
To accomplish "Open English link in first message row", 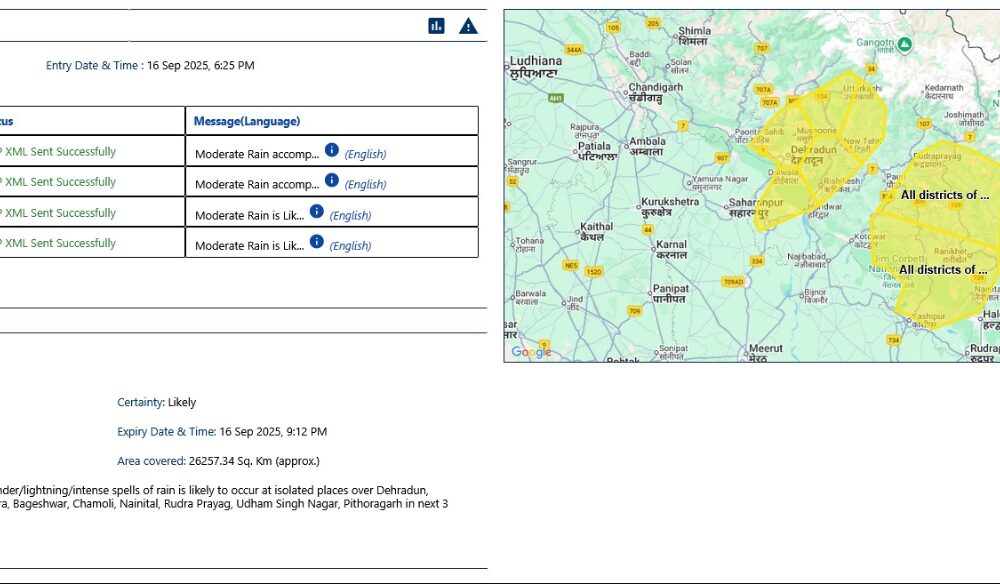I will pos(365,154).
